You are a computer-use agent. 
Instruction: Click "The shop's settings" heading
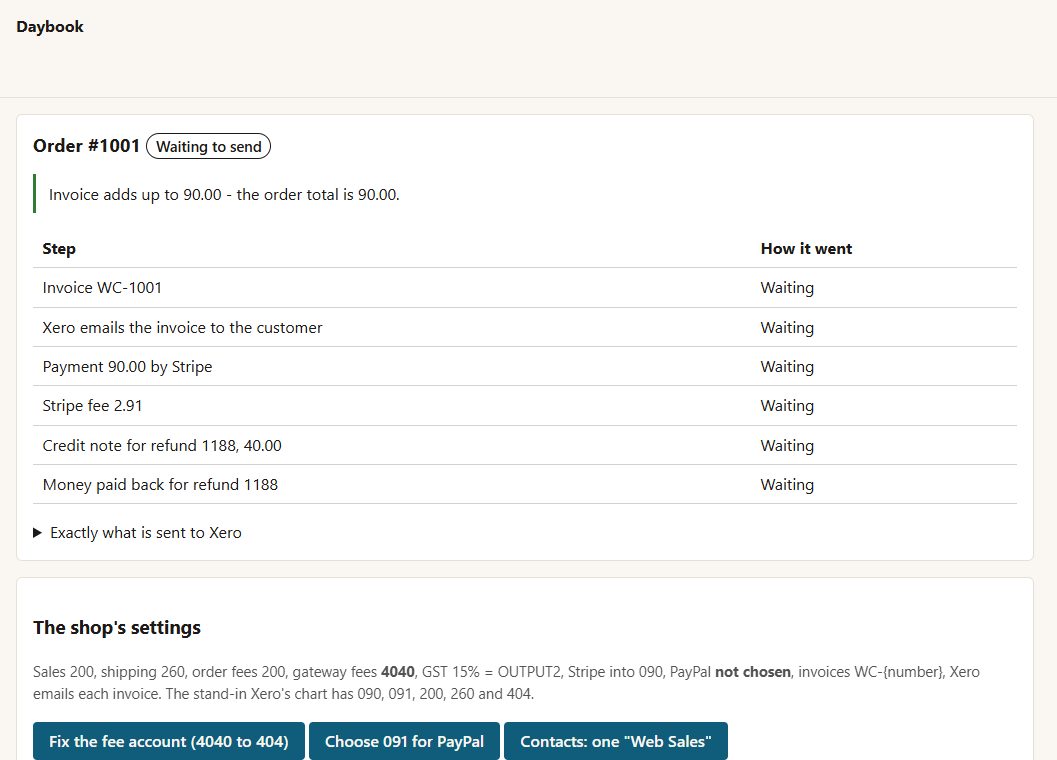[117, 628]
